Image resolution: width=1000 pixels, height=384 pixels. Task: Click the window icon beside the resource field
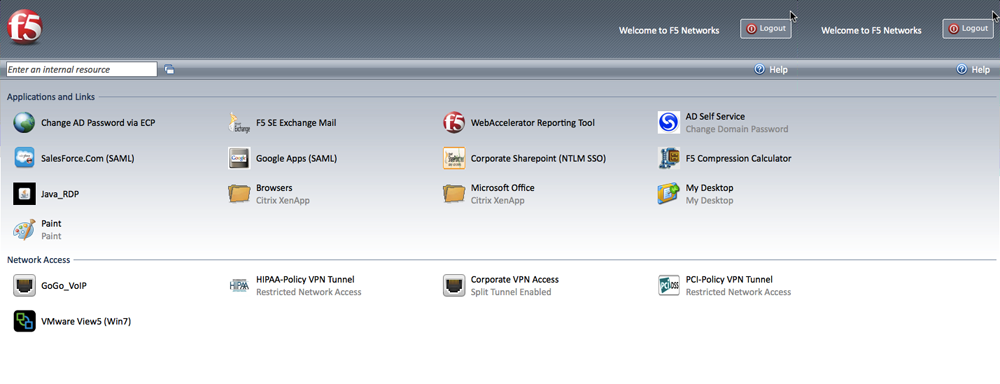click(169, 70)
